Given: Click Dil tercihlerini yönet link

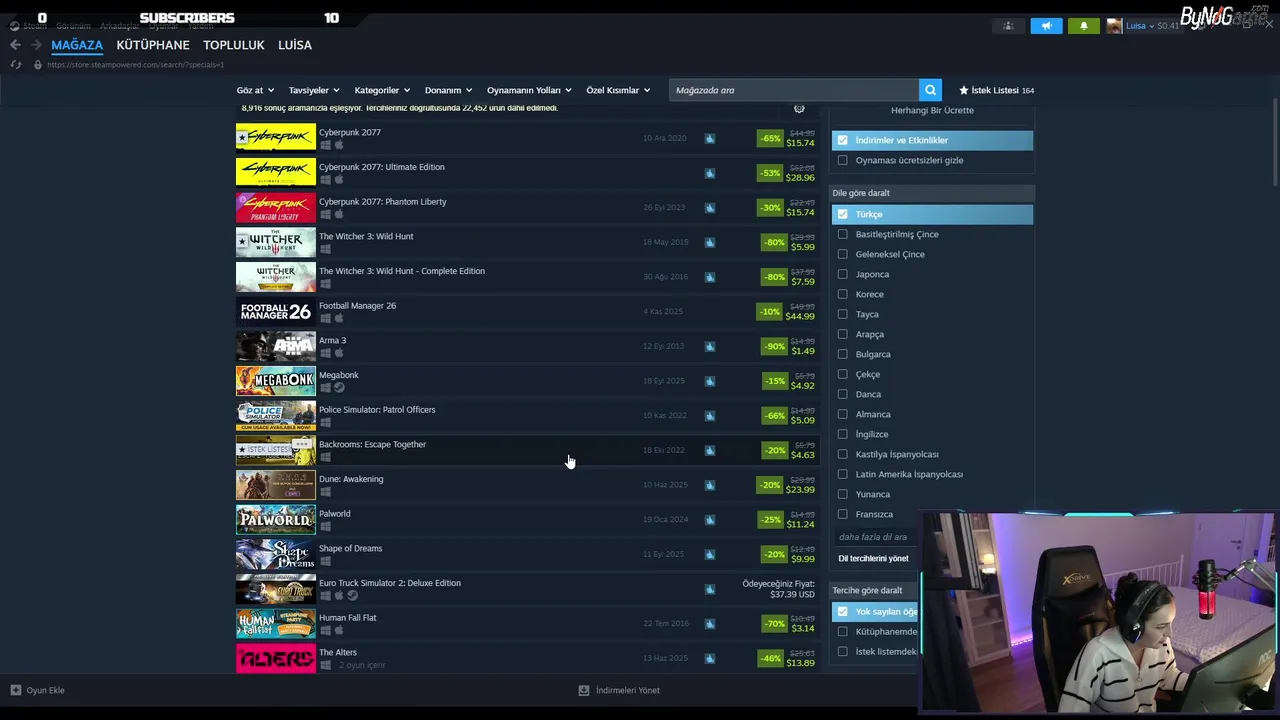Looking at the screenshot, I should pyautogui.click(x=873, y=558).
